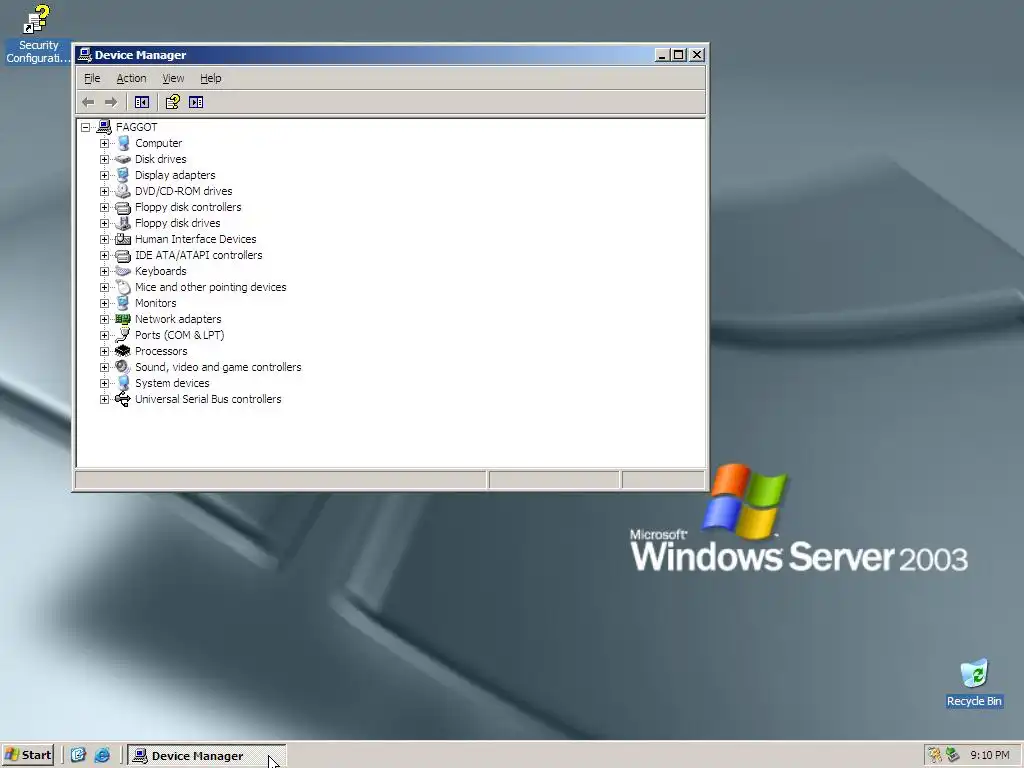Select the Ports (COM & LPT) plug icon
1024x768 pixels.
(x=123, y=335)
